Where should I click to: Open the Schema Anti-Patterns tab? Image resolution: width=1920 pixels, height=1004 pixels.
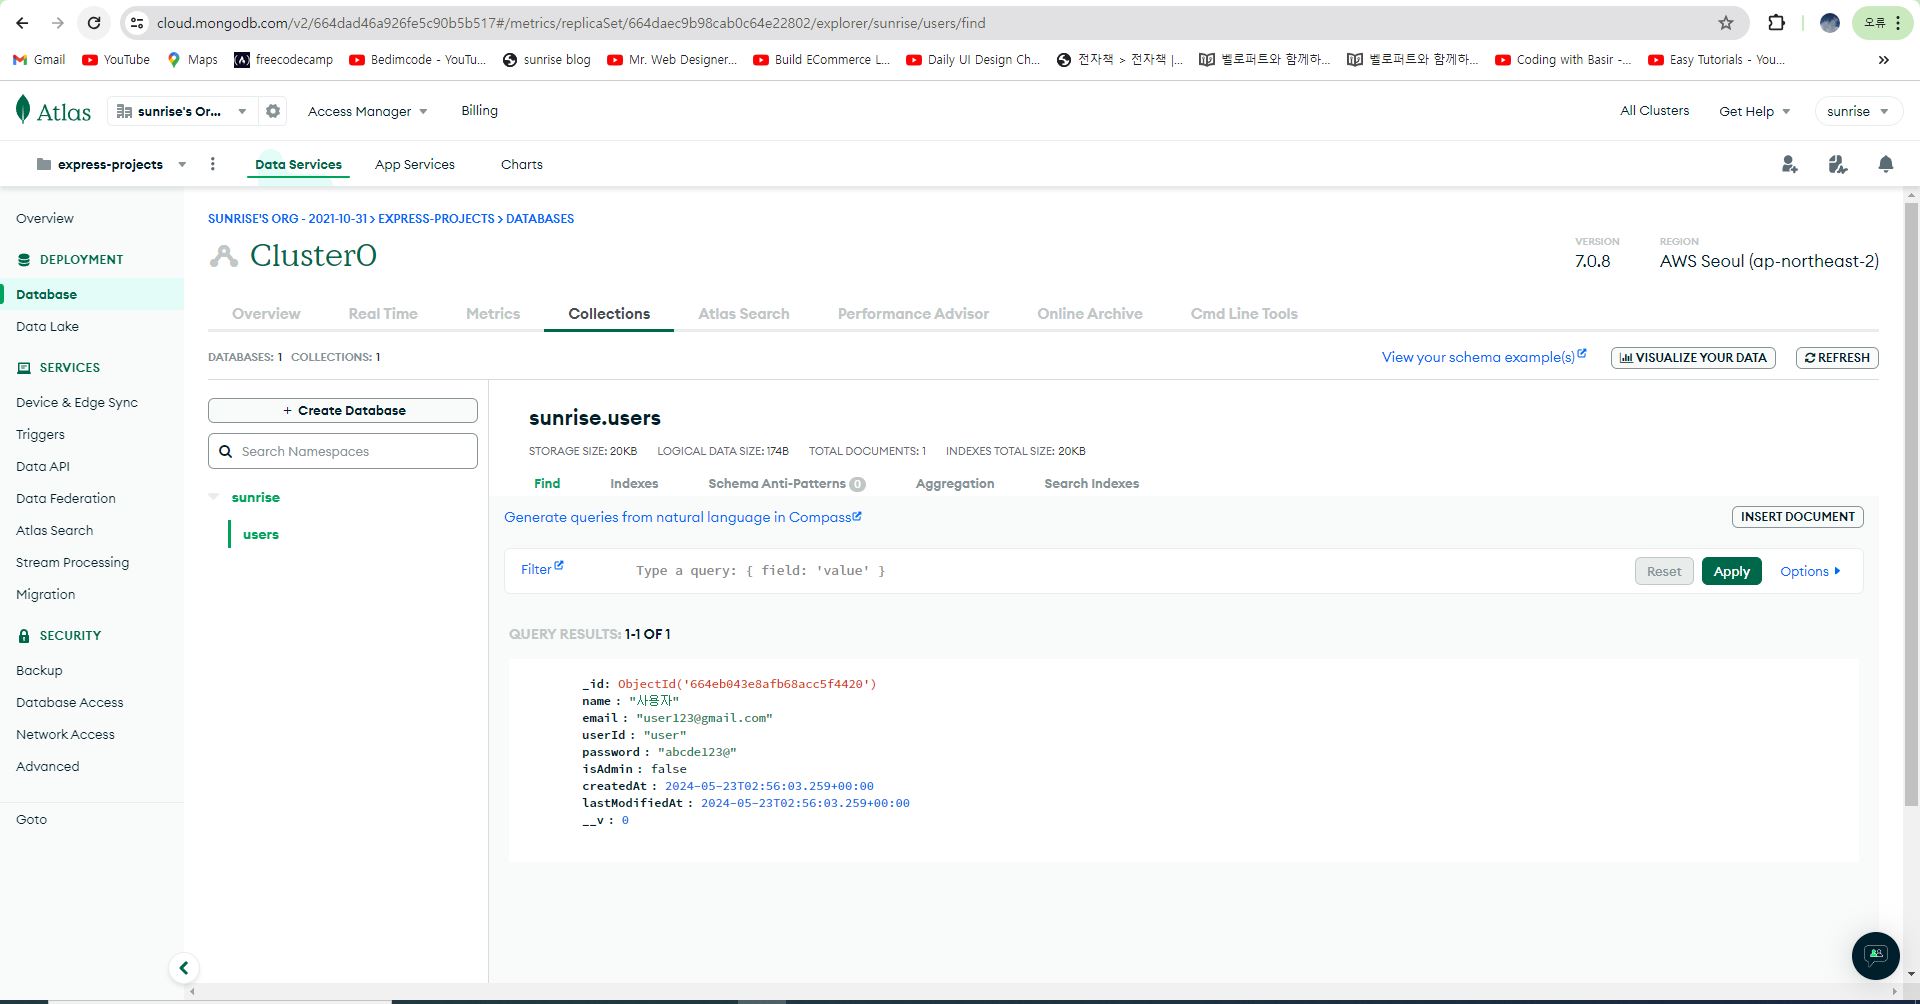(x=787, y=483)
